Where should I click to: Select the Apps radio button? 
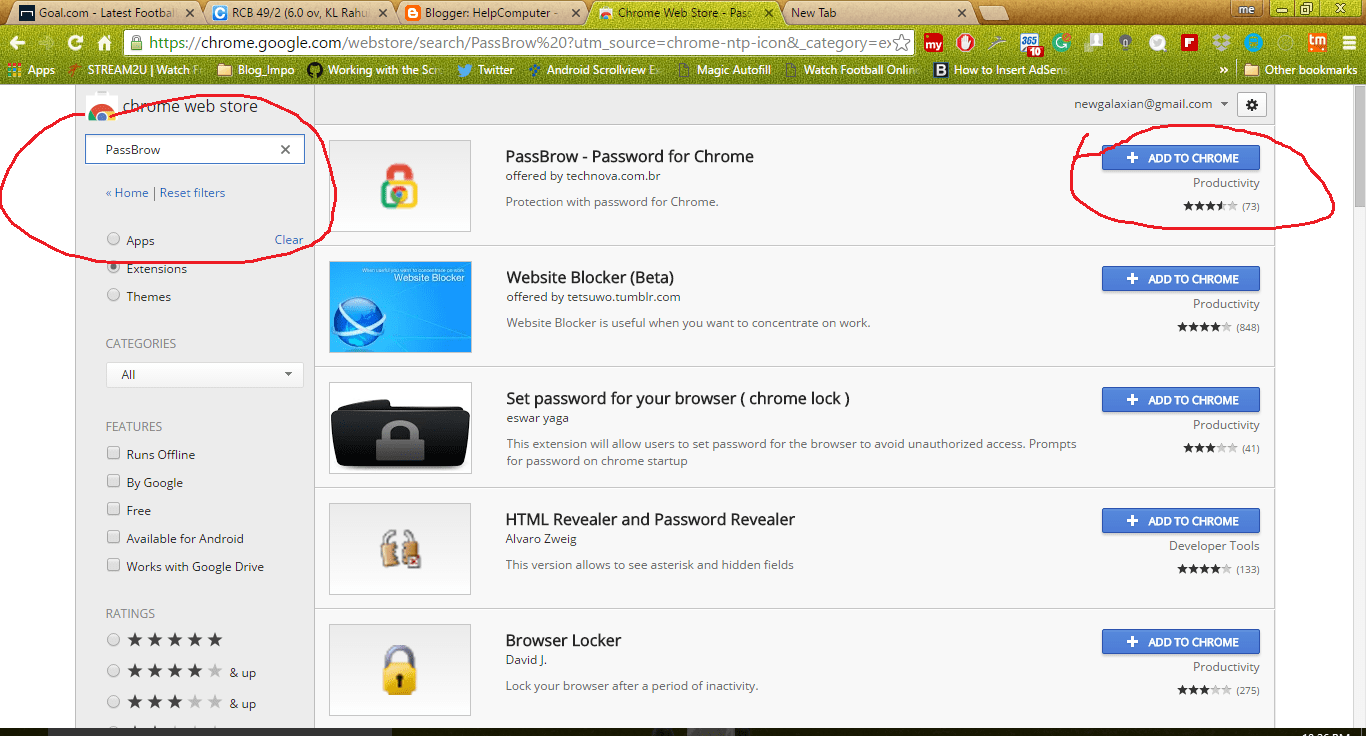pos(113,239)
